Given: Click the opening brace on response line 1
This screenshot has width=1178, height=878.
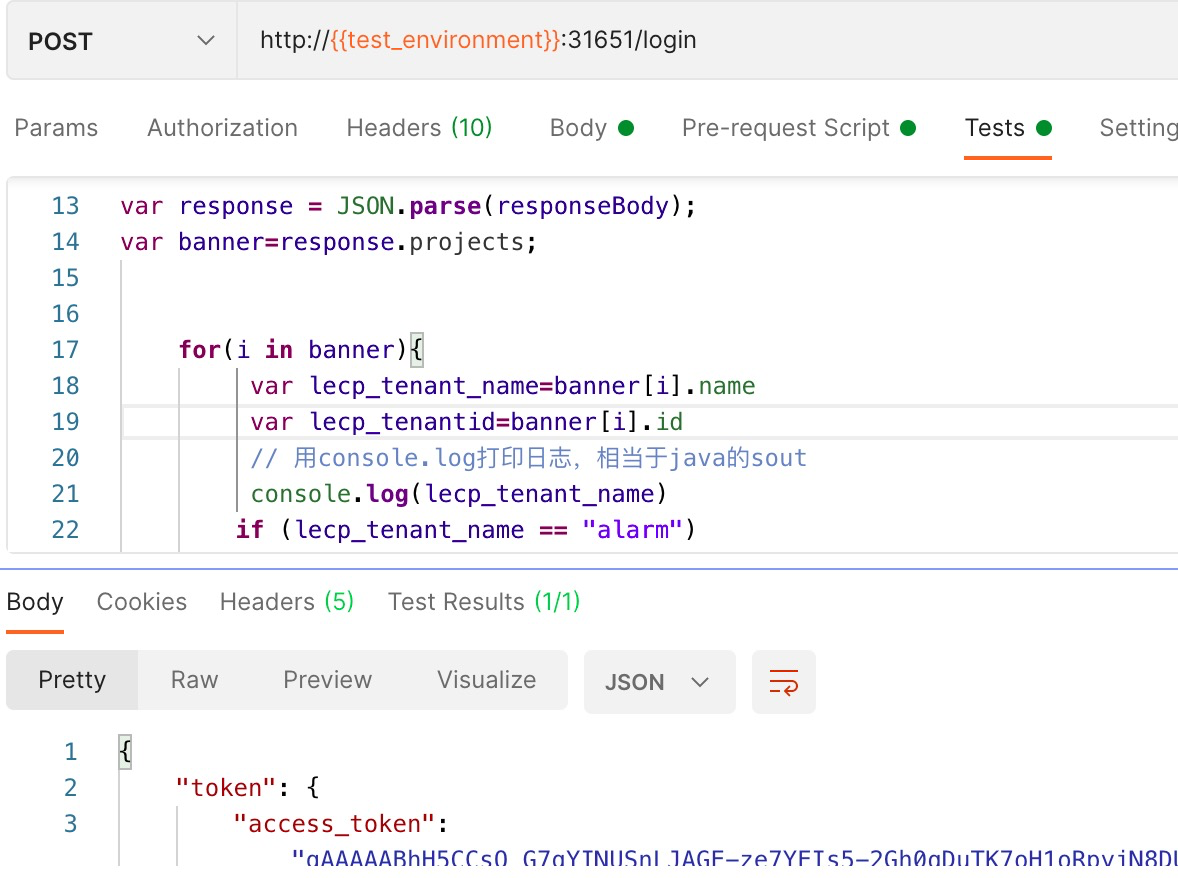Looking at the screenshot, I should point(125,752).
